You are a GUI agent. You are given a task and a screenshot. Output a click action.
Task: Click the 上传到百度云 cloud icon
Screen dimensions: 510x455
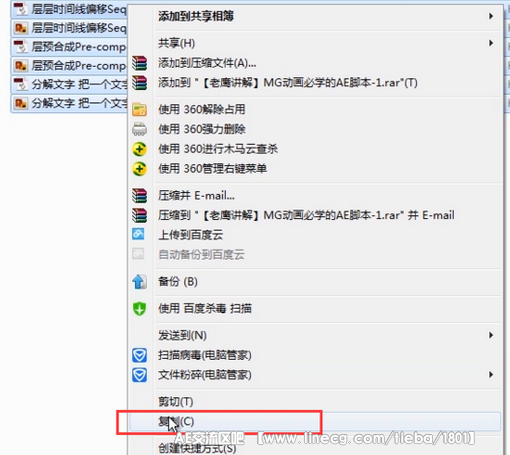pyautogui.click(x=138, y=234)
